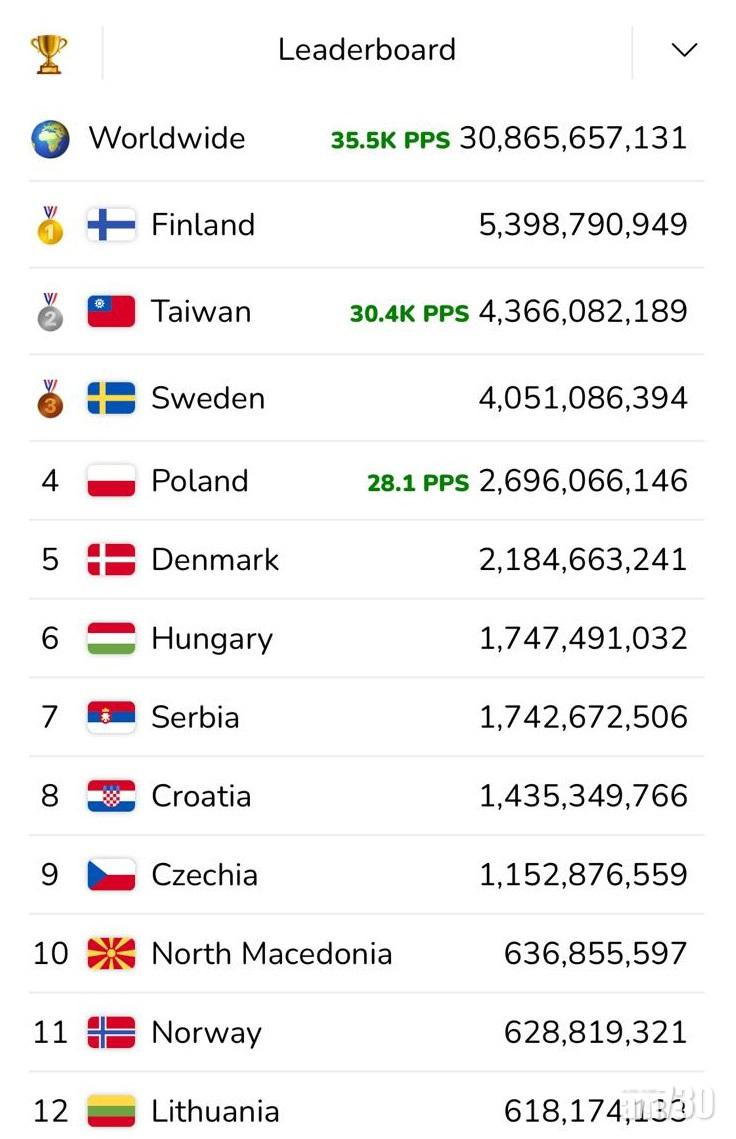Click the Serbia flag icon

[111, 717]
